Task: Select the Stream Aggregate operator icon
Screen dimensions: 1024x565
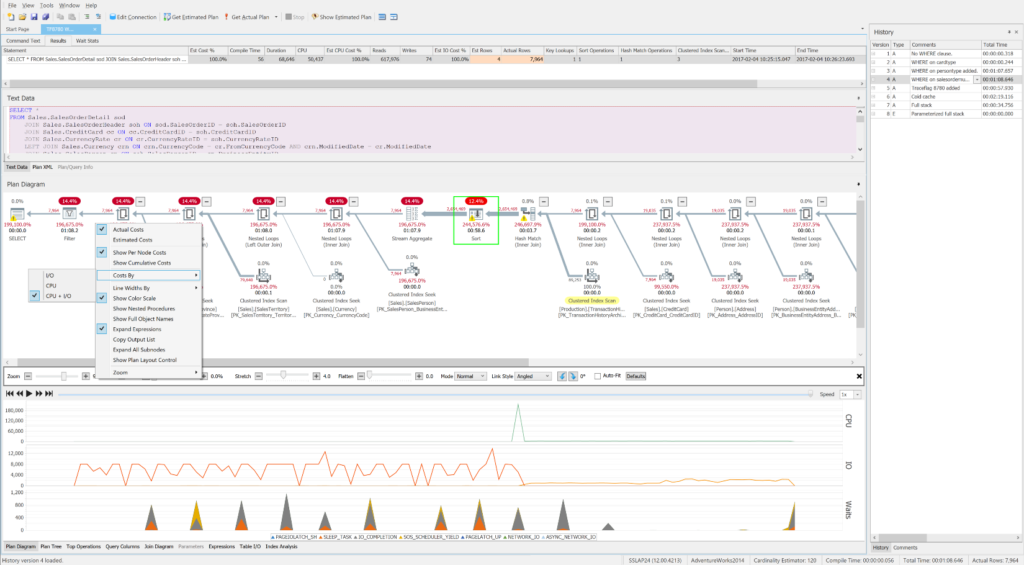Action: tap(412, 214)
